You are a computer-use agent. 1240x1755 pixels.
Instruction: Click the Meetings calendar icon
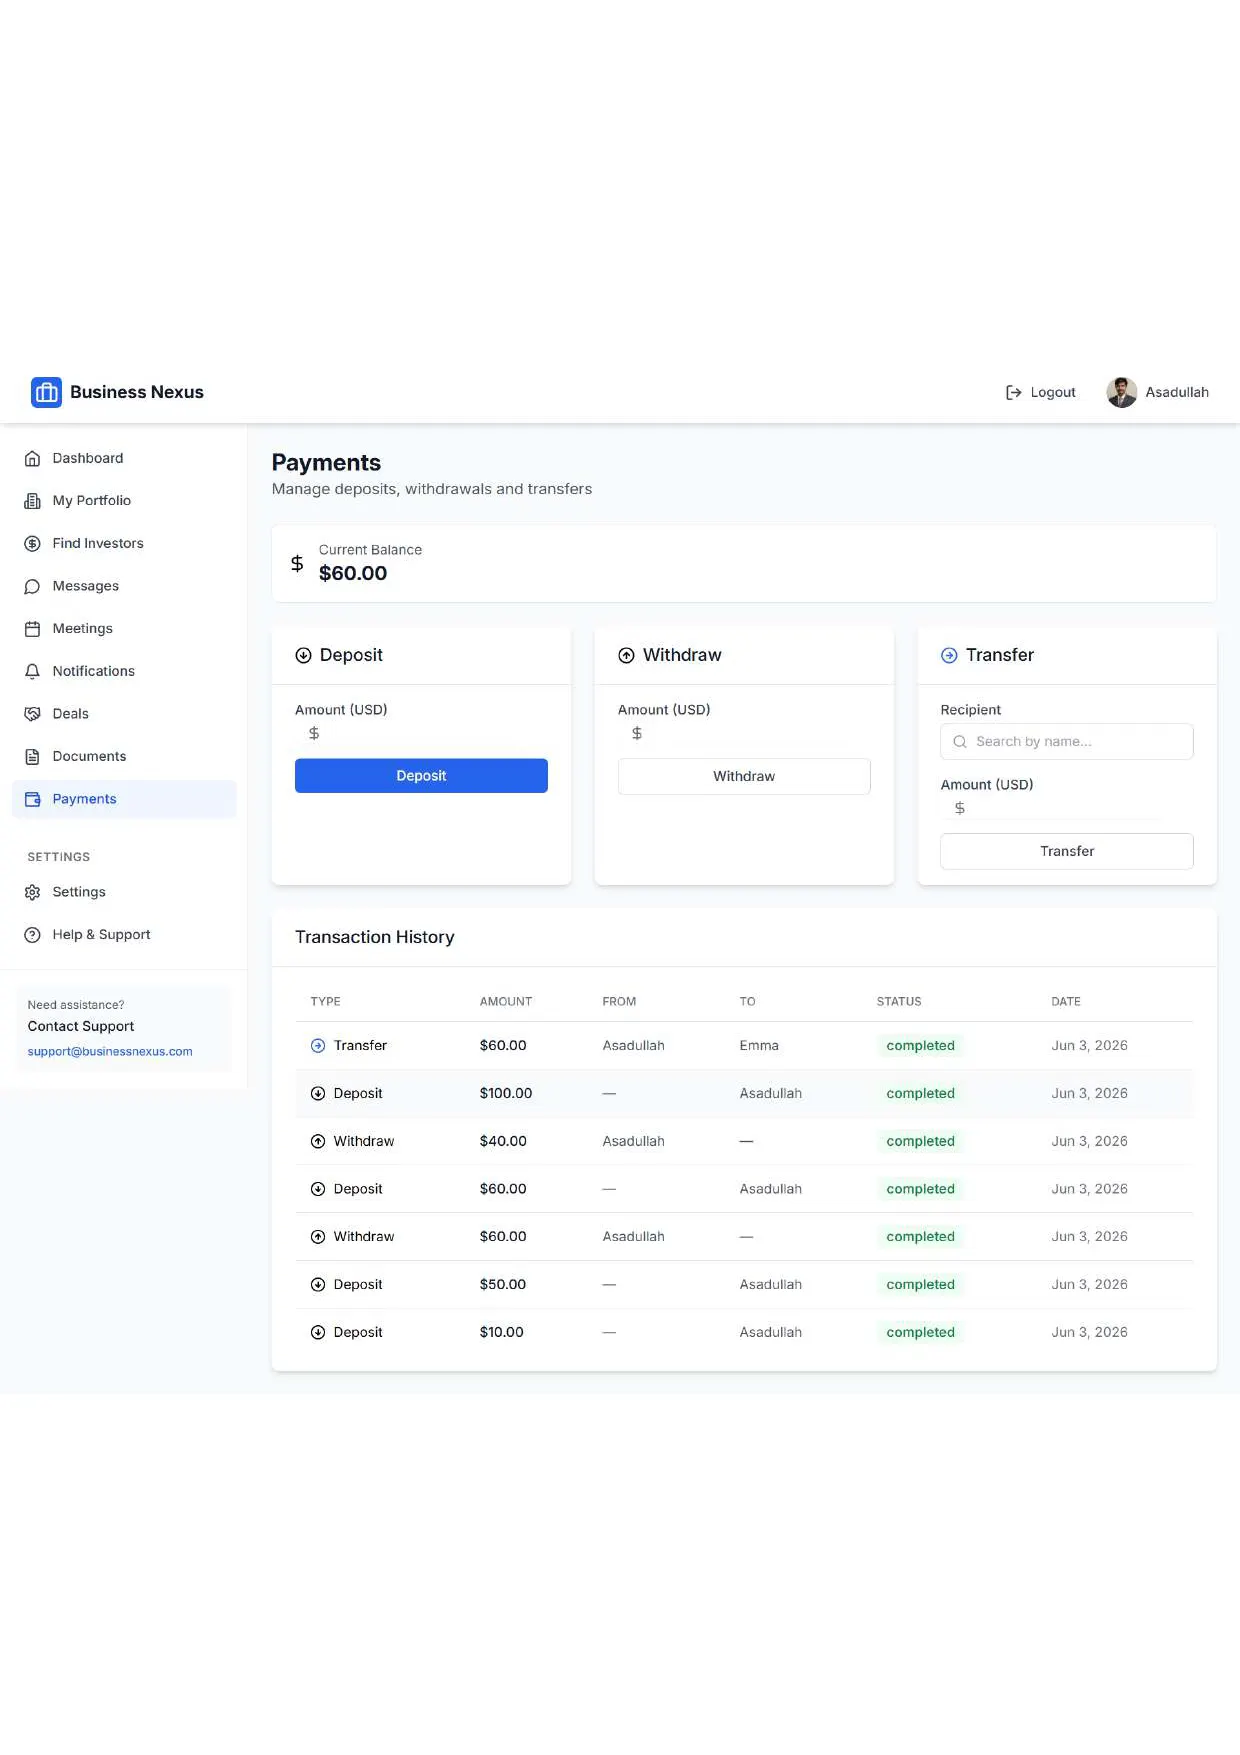[32, 629]
